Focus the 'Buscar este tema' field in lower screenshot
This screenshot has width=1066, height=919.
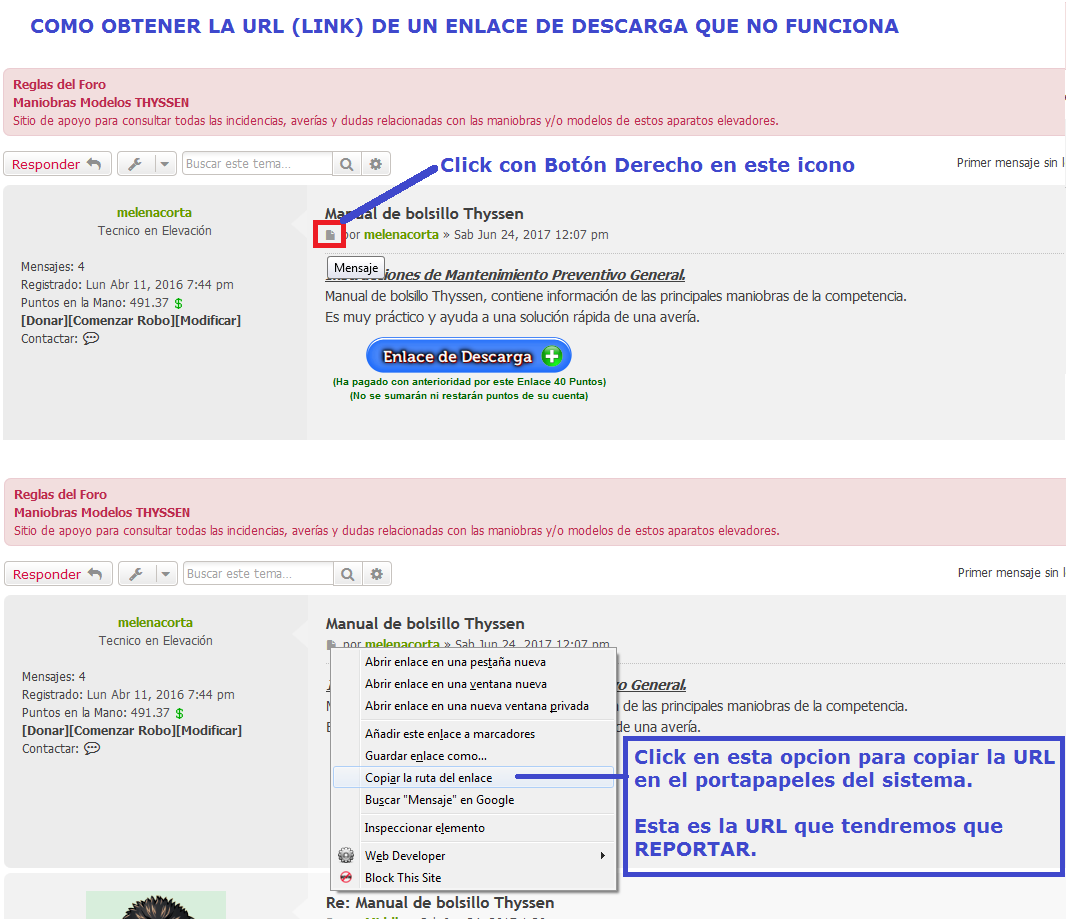pos(258,574)
